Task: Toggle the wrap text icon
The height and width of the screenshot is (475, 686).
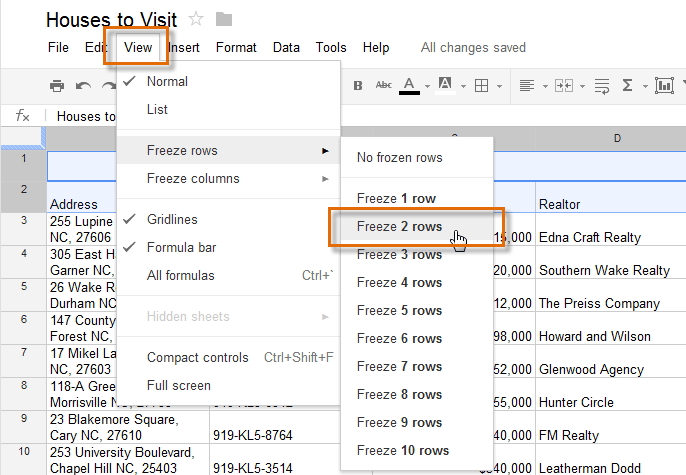Action: [602, 86]
